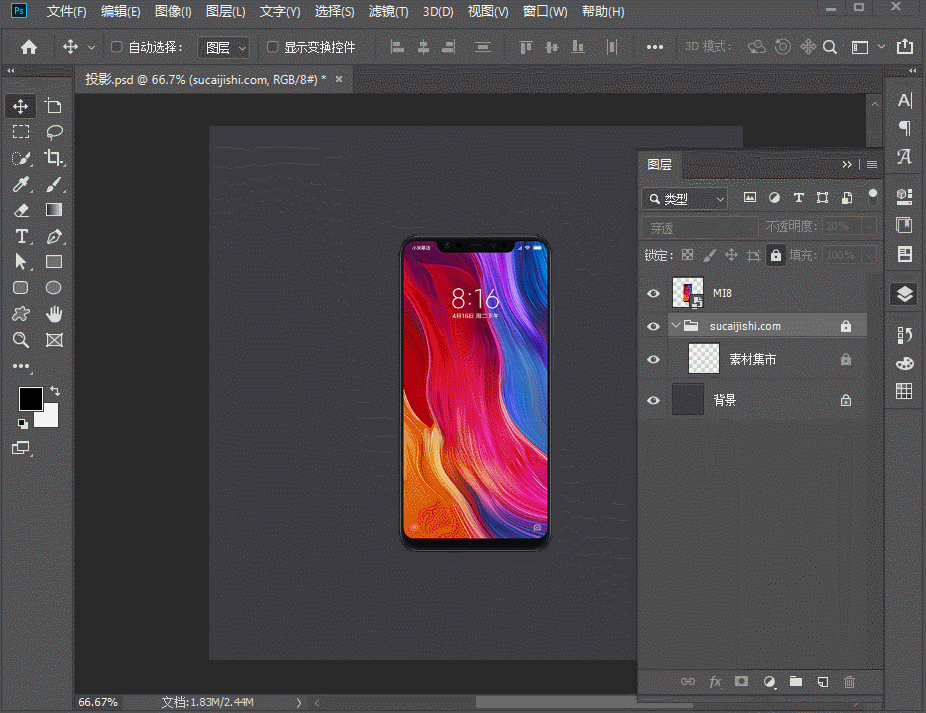The height and width of the screenshot is (713, 926).
Task: Open the 图像(I) menu
Action: tap(173, 12)
